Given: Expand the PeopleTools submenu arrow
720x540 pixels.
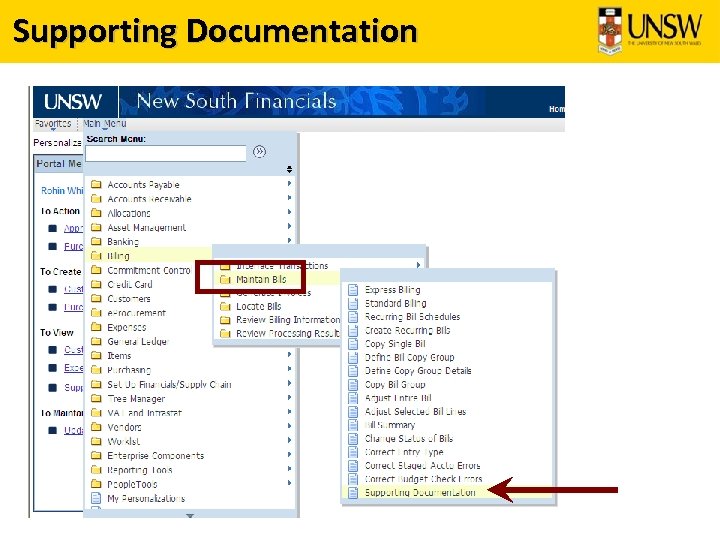Looking at the screenshot, I should click(x=289, y=483).
